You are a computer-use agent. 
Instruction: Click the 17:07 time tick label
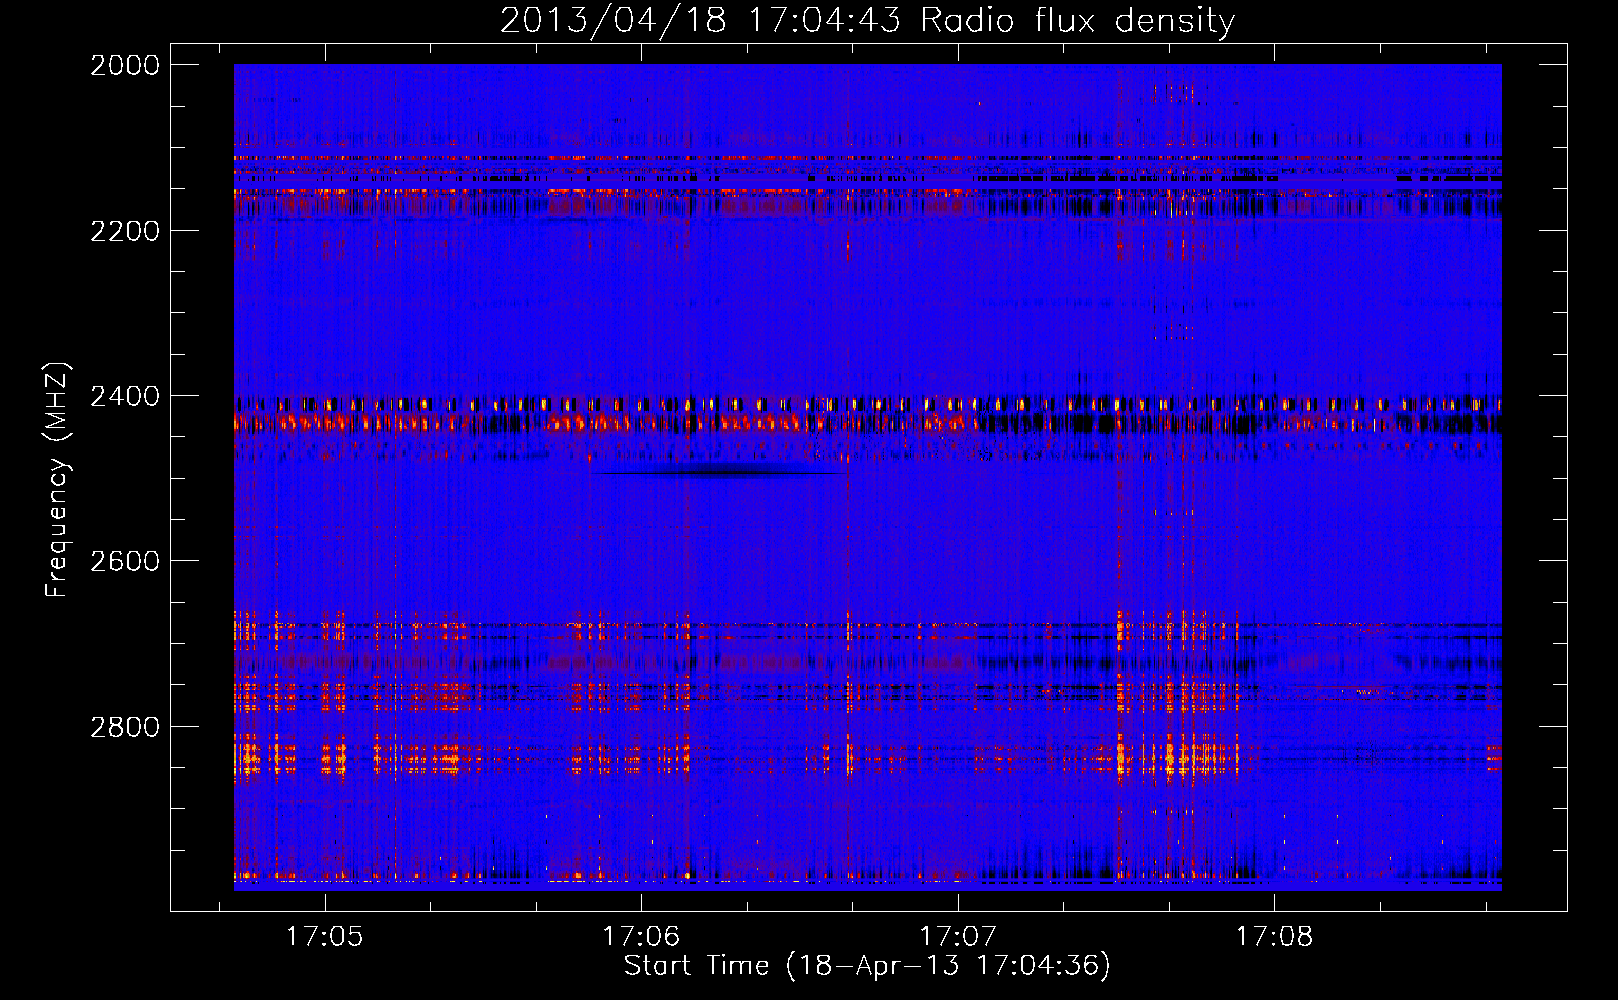point(958,936)
